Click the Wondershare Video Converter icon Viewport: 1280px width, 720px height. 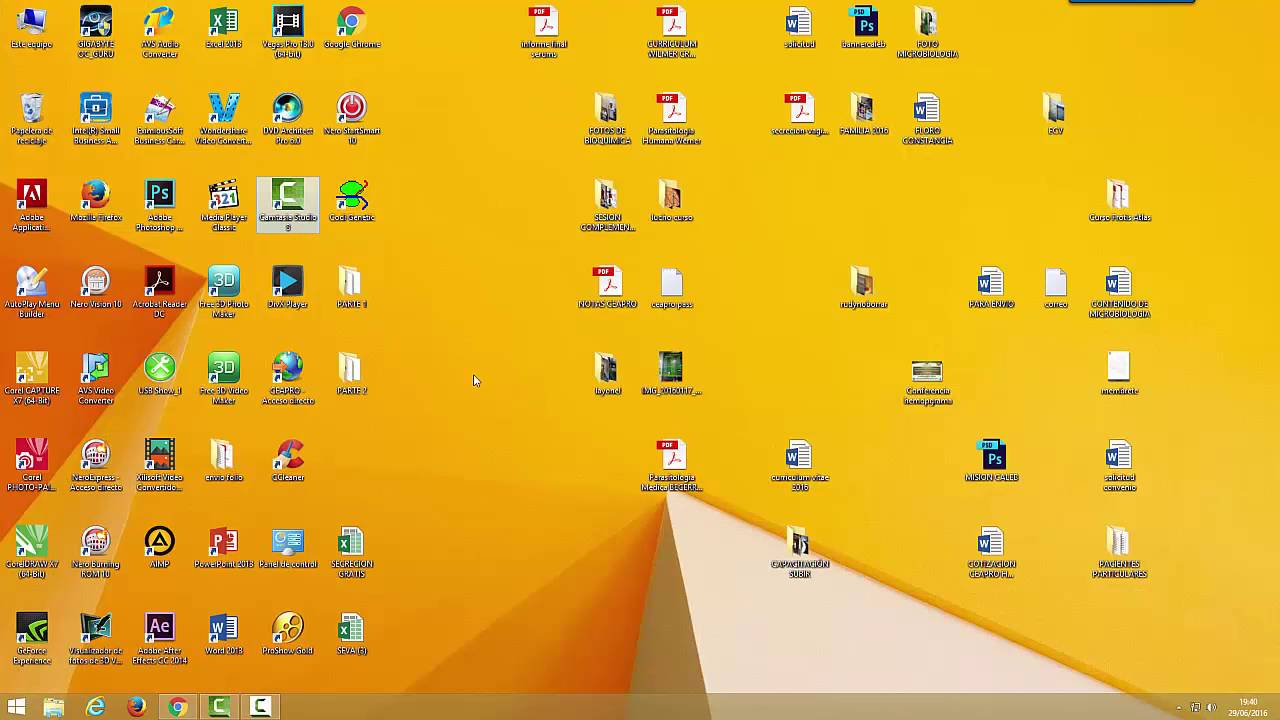224,120
